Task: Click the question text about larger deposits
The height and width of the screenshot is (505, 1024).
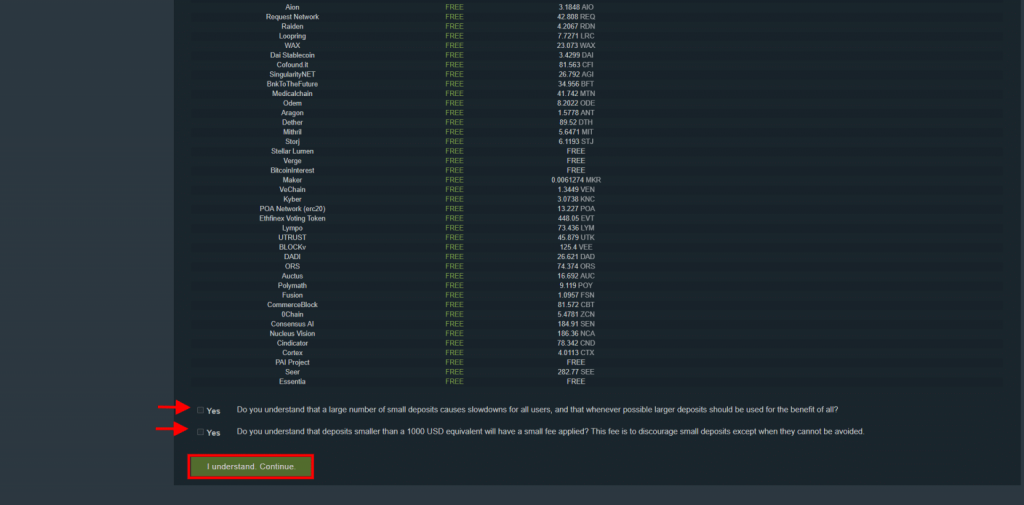Action: pyautogui.click(x=537, y=410)
